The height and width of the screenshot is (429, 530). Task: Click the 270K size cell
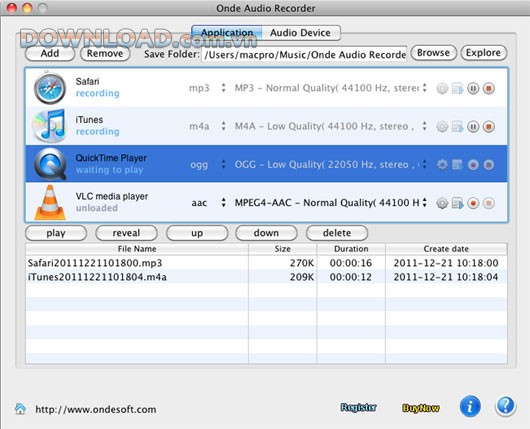click(302, 263)
